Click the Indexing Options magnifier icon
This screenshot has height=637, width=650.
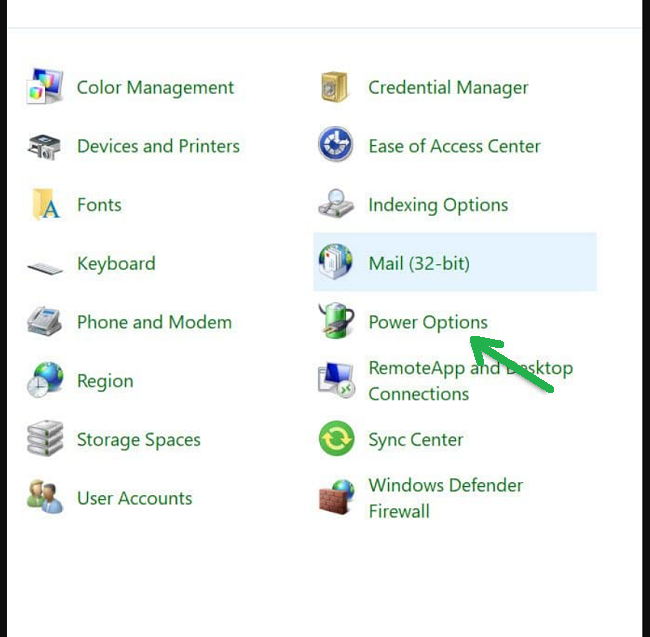click(335, 204)
